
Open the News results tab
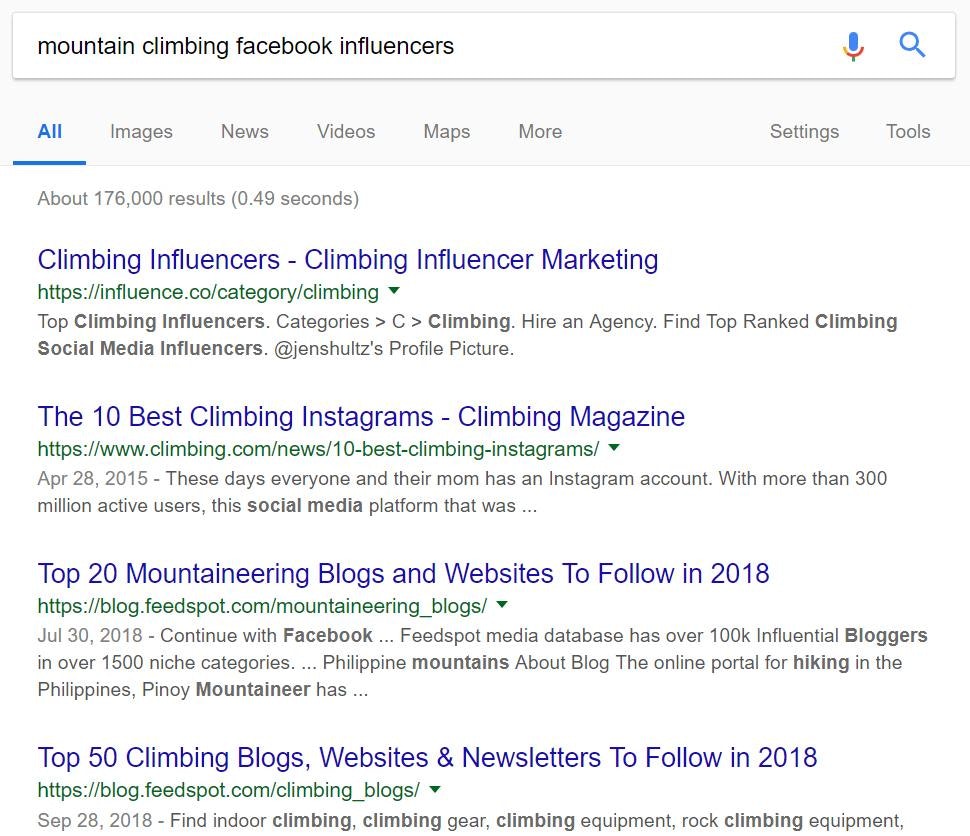(245, 132)
